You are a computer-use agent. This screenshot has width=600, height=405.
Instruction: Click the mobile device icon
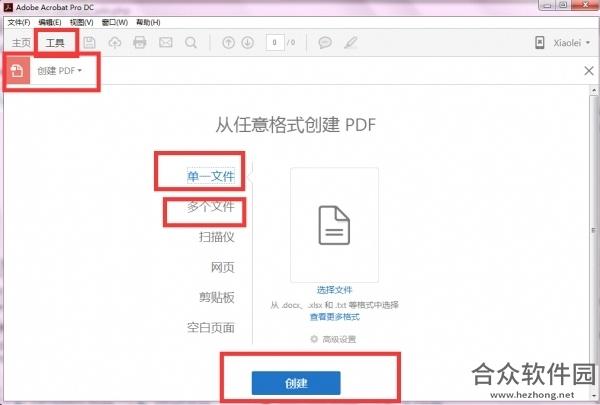tap(540, 42)
